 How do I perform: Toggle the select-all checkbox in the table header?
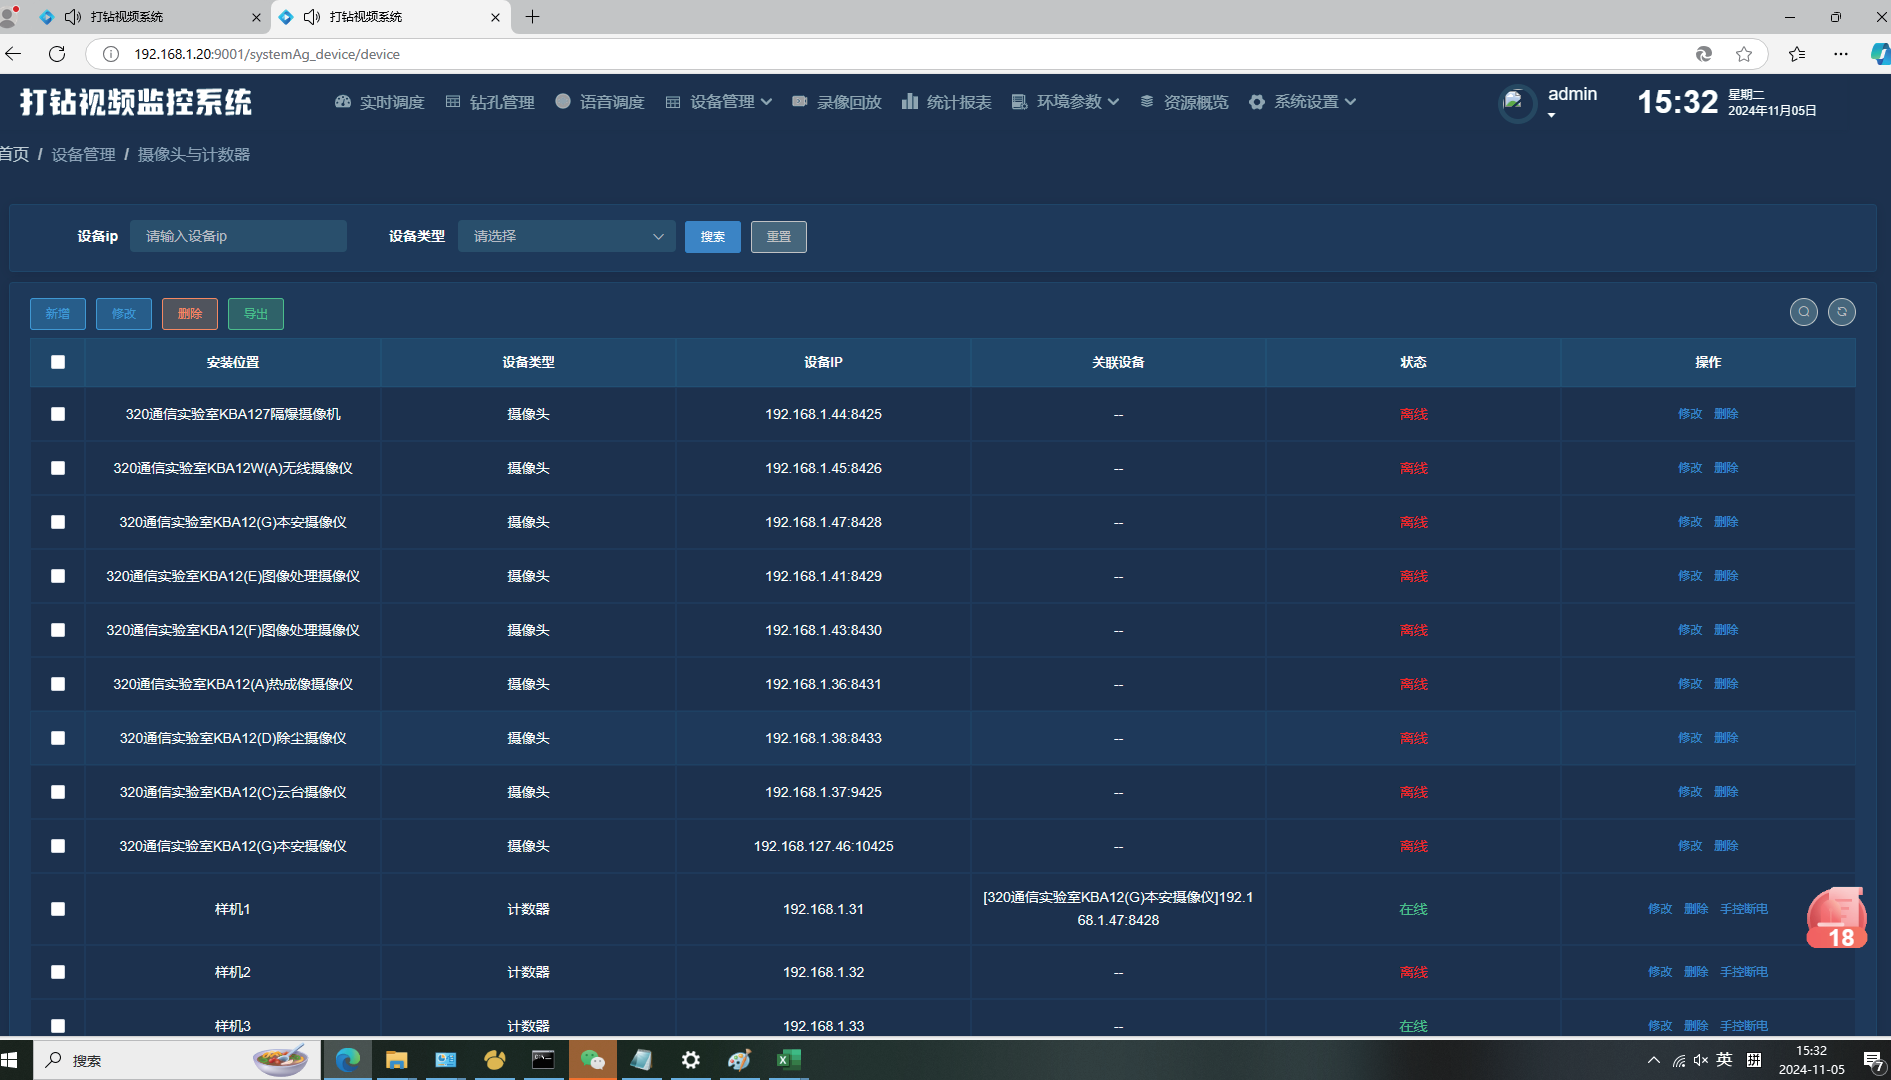click(58, 362)
